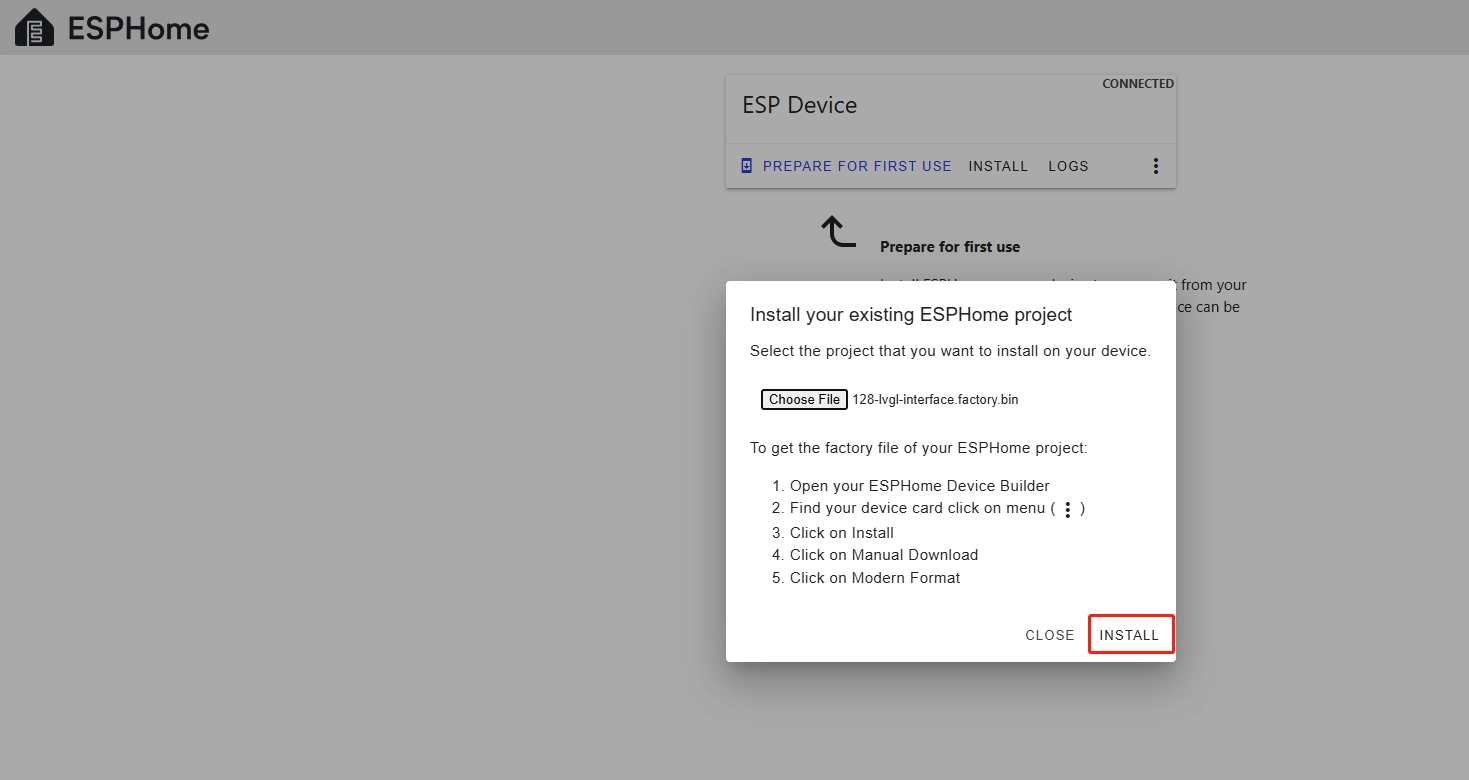
Task: Click the ESPHome title text in header
Action: point(138,29)
